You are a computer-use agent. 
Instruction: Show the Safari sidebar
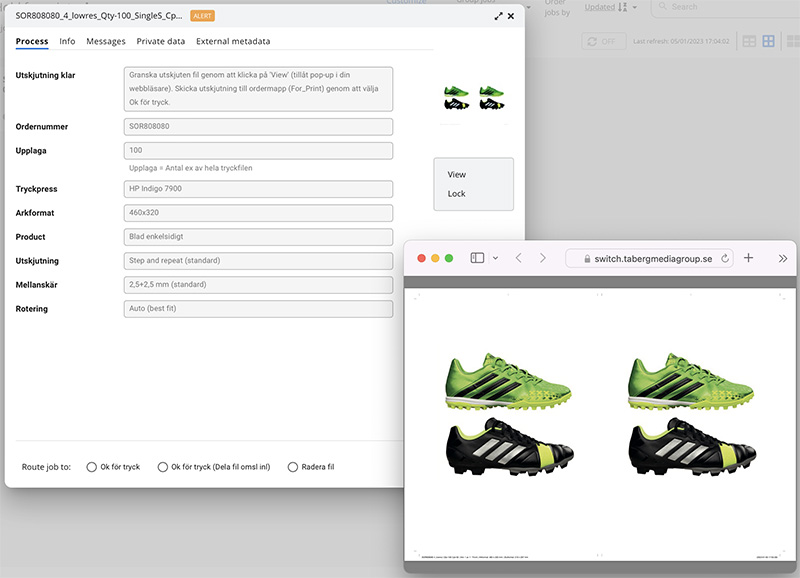(x=477, y=258)
